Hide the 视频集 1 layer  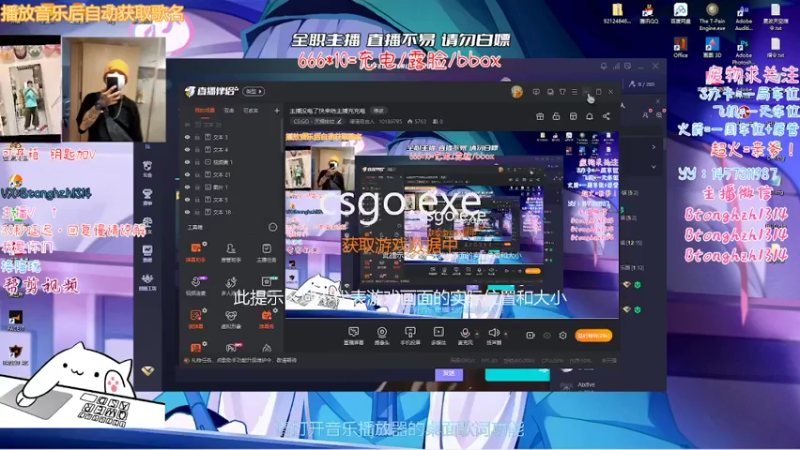[187, 162]
